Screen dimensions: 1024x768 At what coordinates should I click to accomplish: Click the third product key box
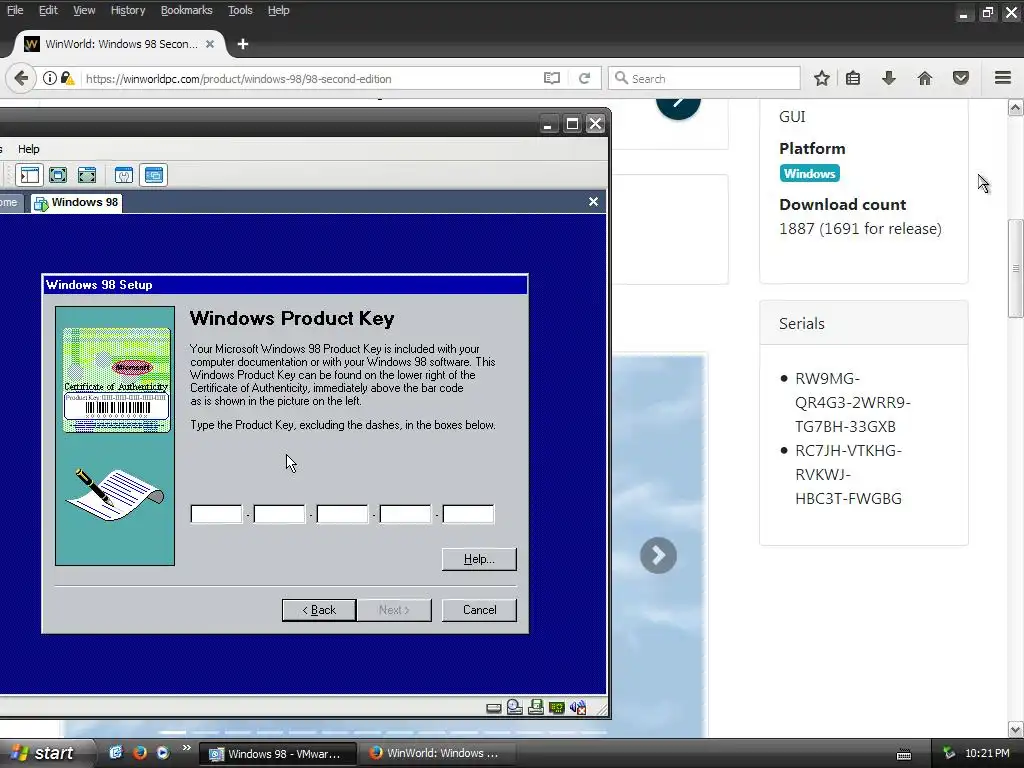[342, 514]
